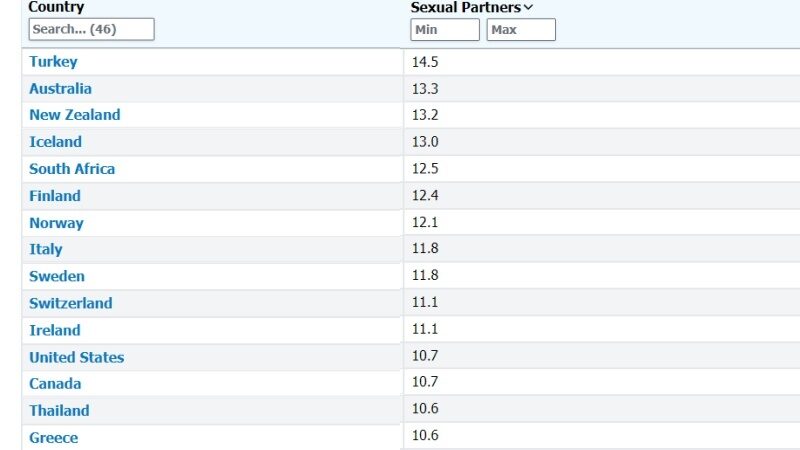Viewport: 800px width, 450px height.
Task: Open the Switzerland link
Action: click(70, 303)
